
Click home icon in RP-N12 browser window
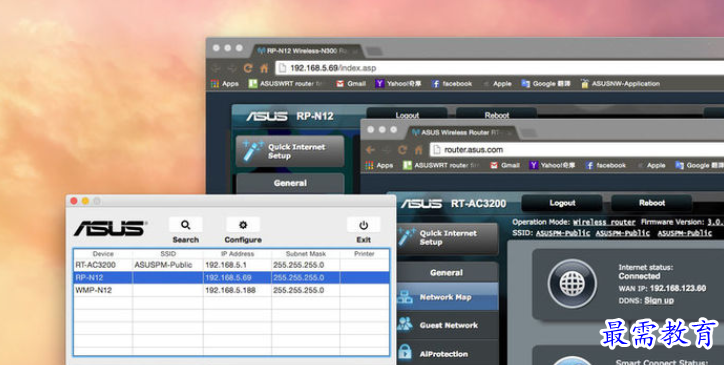[264, 68]
